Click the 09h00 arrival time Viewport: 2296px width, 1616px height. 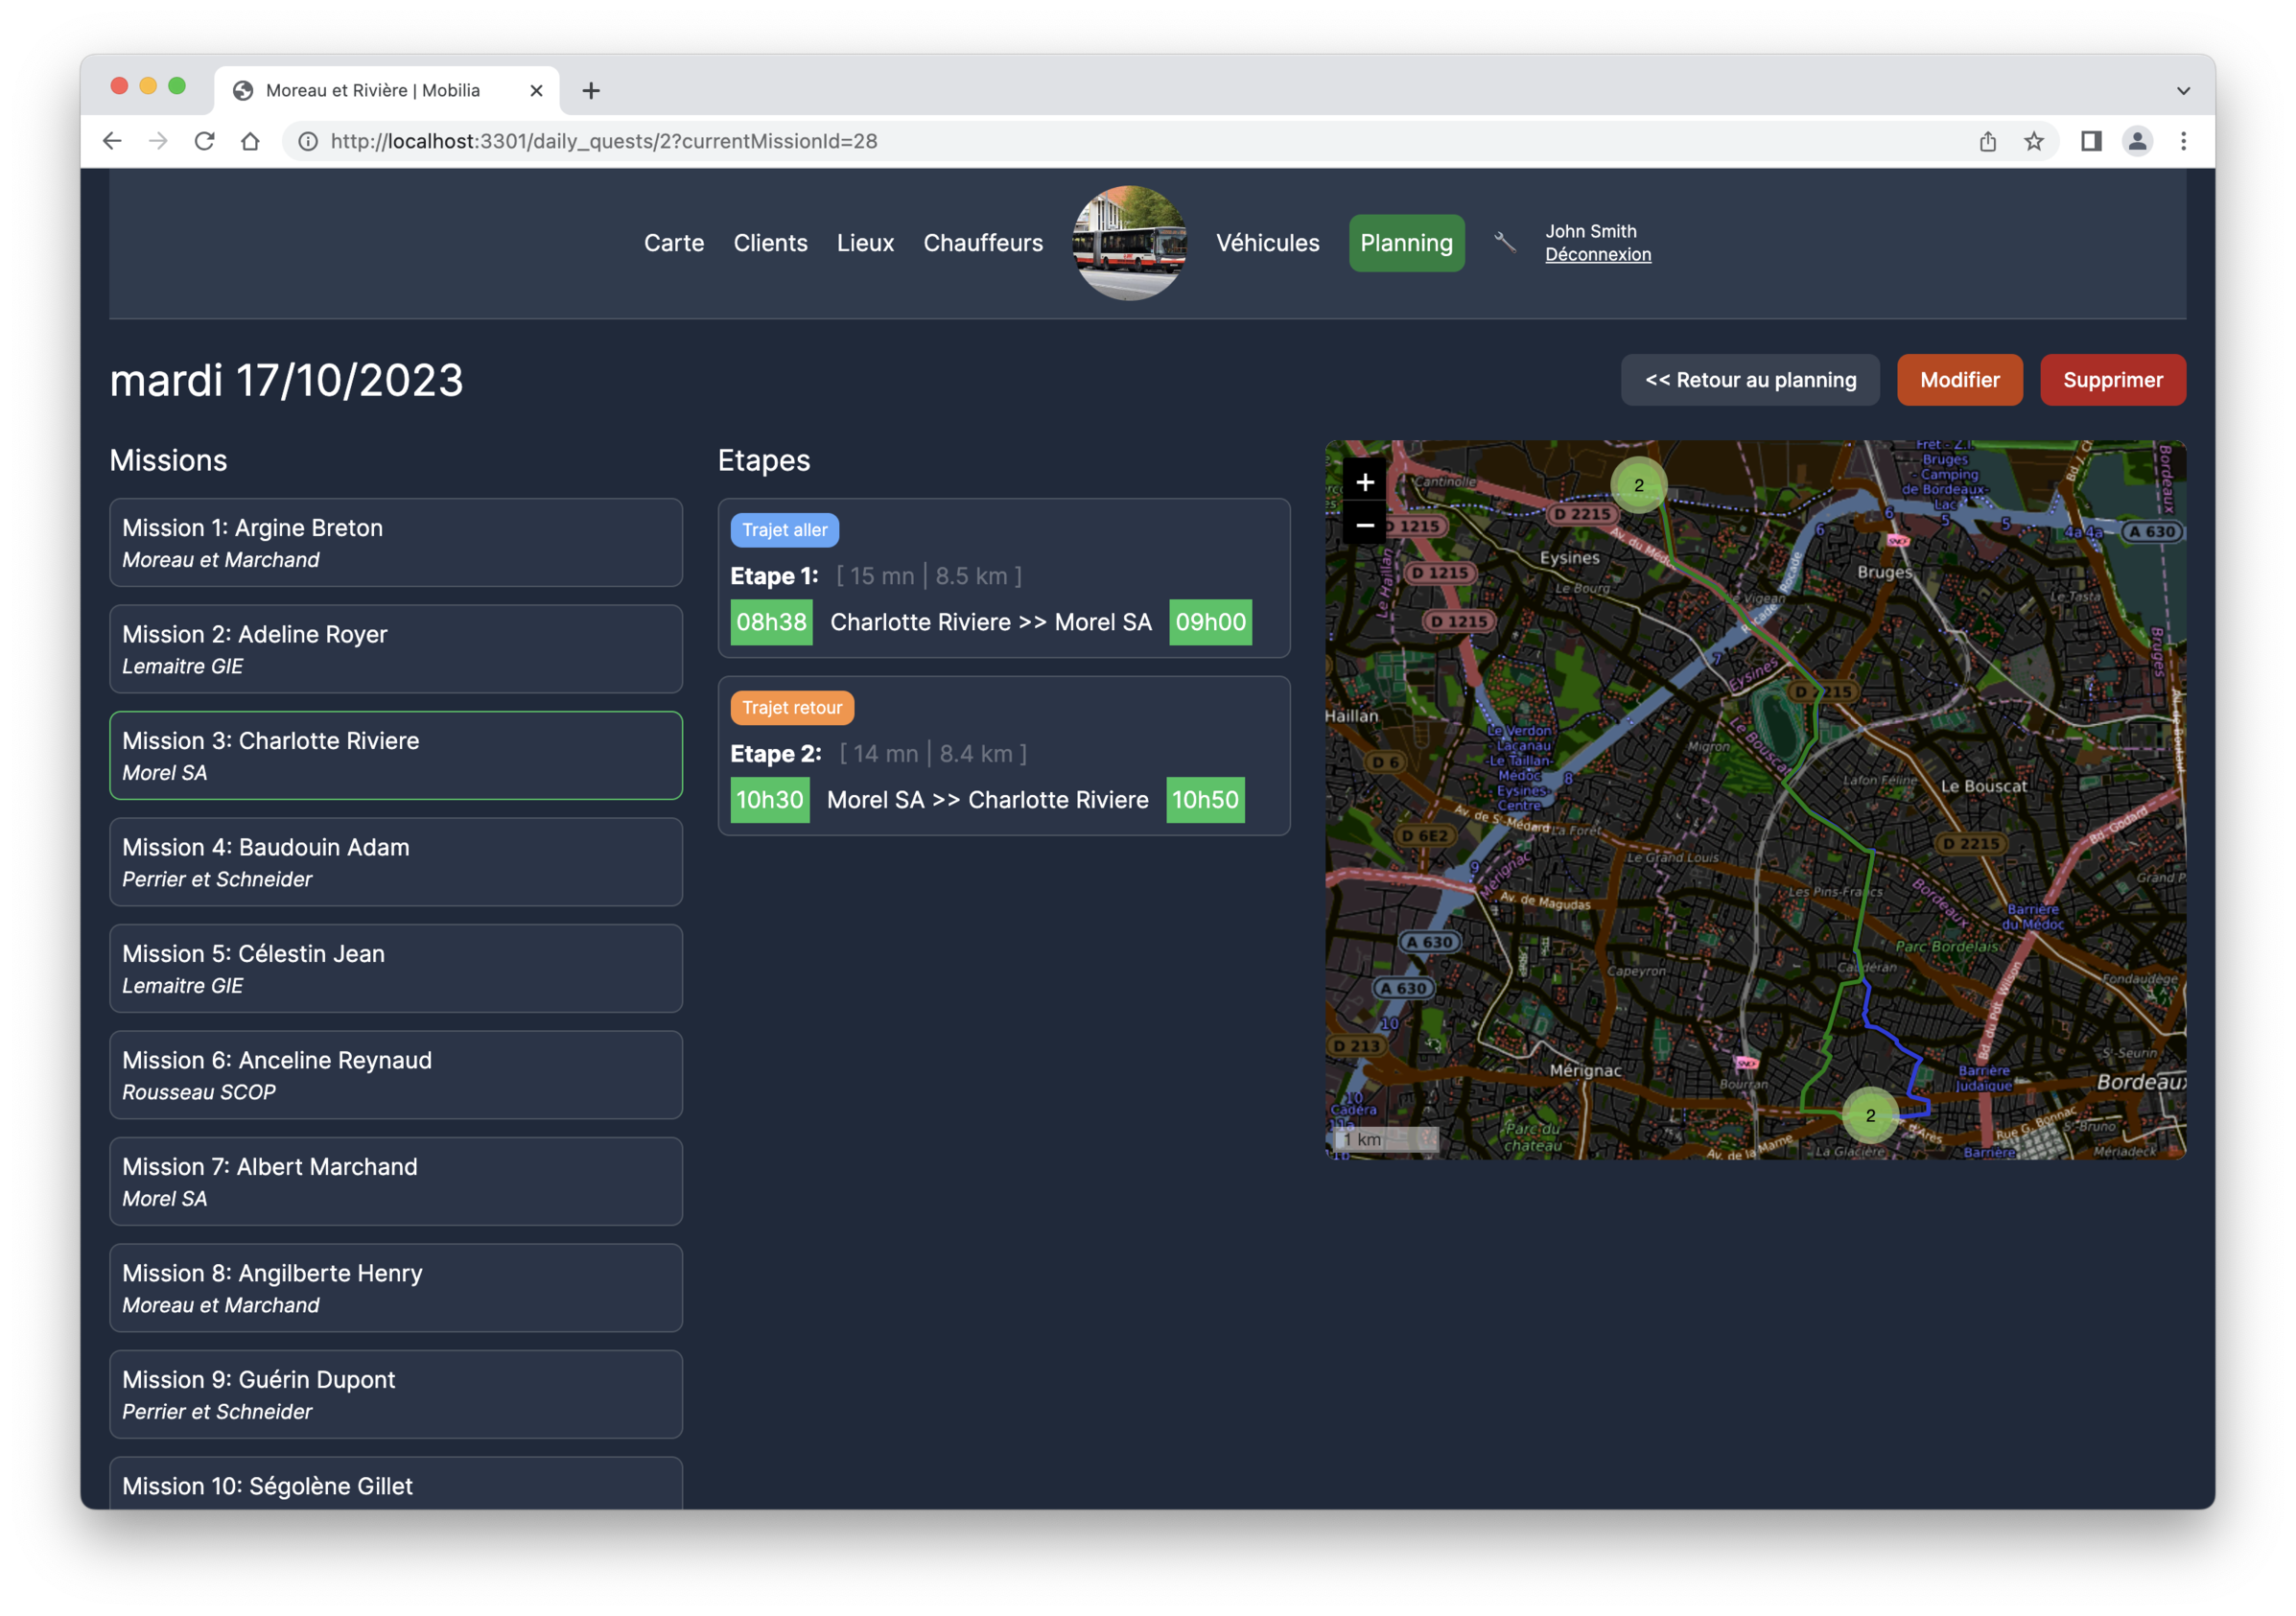(x=1210, y=622)
